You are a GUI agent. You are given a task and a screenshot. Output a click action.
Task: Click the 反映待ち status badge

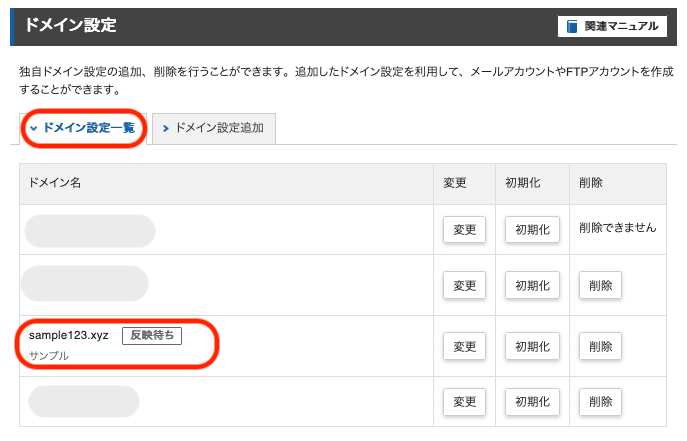[152, 335]
